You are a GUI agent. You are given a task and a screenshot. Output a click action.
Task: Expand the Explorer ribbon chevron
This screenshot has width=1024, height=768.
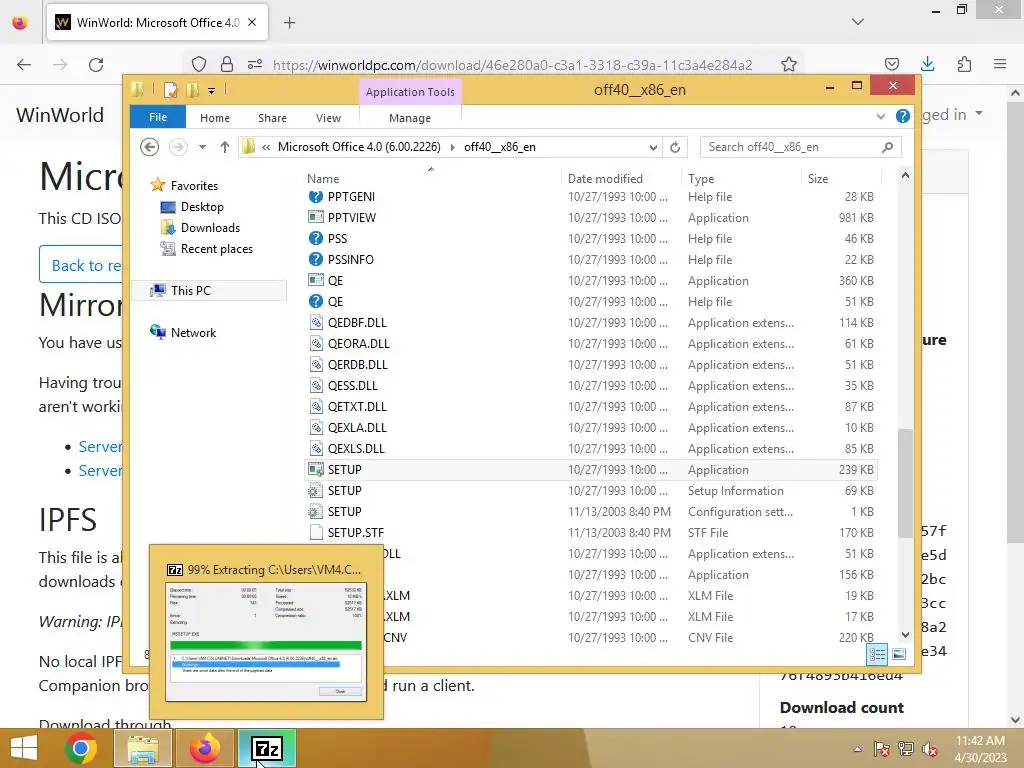pos(880,116)
